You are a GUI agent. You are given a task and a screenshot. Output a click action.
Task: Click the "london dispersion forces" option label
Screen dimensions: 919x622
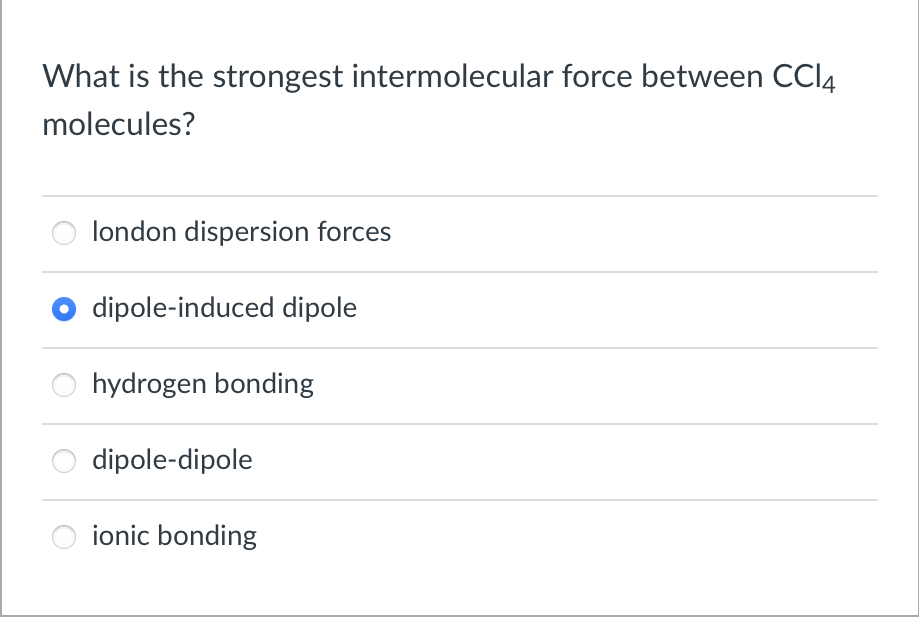click(241, 232)
